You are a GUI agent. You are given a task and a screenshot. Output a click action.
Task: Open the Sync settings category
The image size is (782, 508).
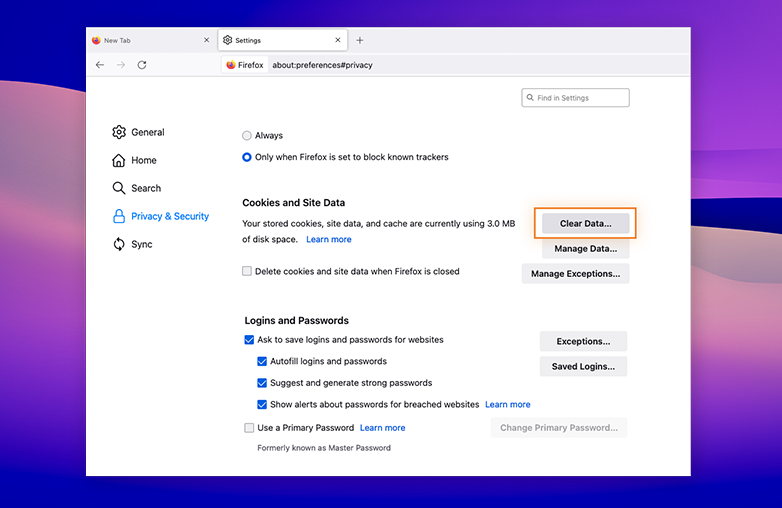point(133,244)
